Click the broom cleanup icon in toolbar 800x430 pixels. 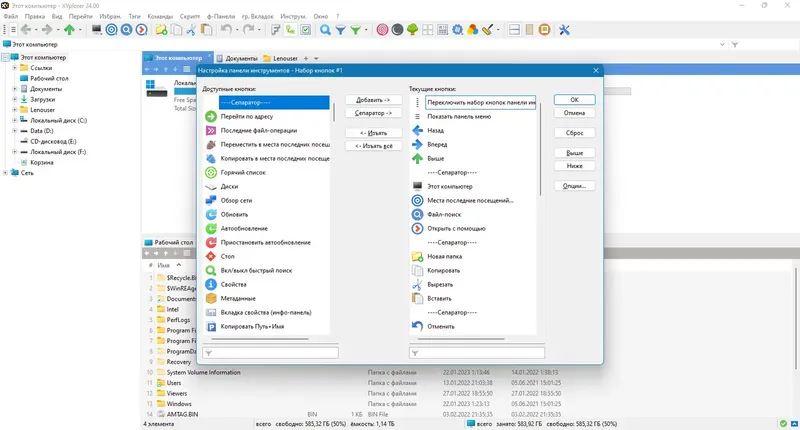[x=488, y=30]
